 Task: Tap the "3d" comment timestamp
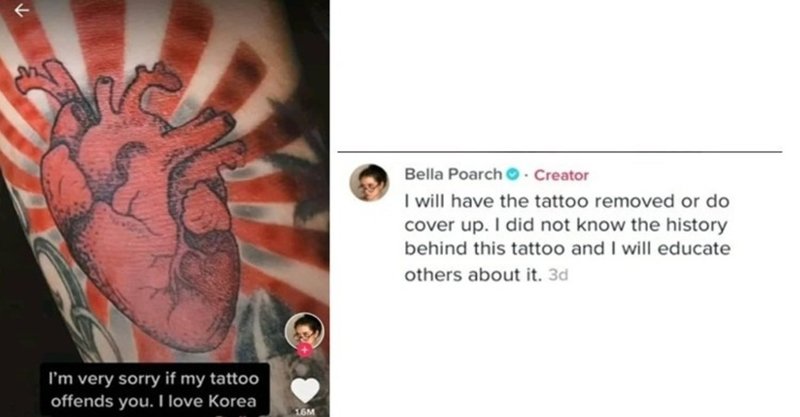(558, 275)
